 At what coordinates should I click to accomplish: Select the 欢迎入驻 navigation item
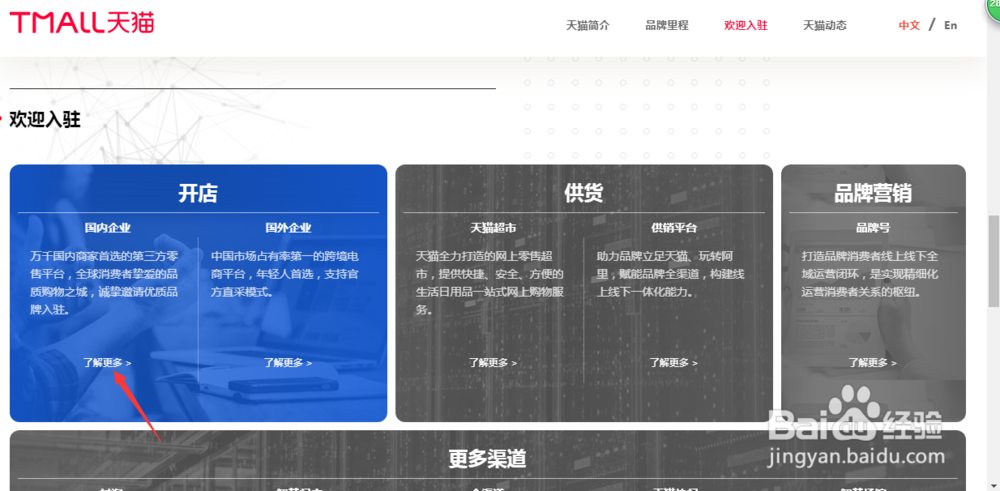[746, 26]
